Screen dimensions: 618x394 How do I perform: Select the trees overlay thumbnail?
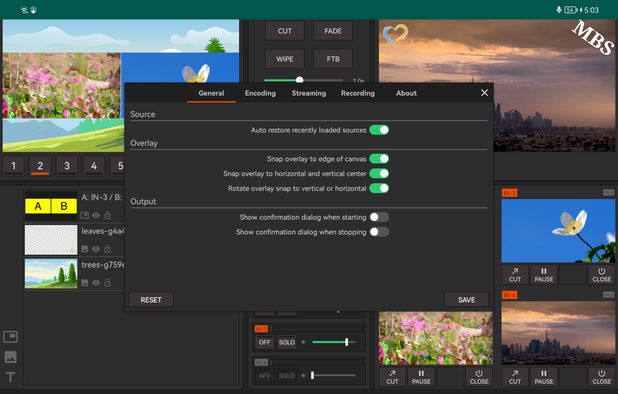tap(51, 273)
